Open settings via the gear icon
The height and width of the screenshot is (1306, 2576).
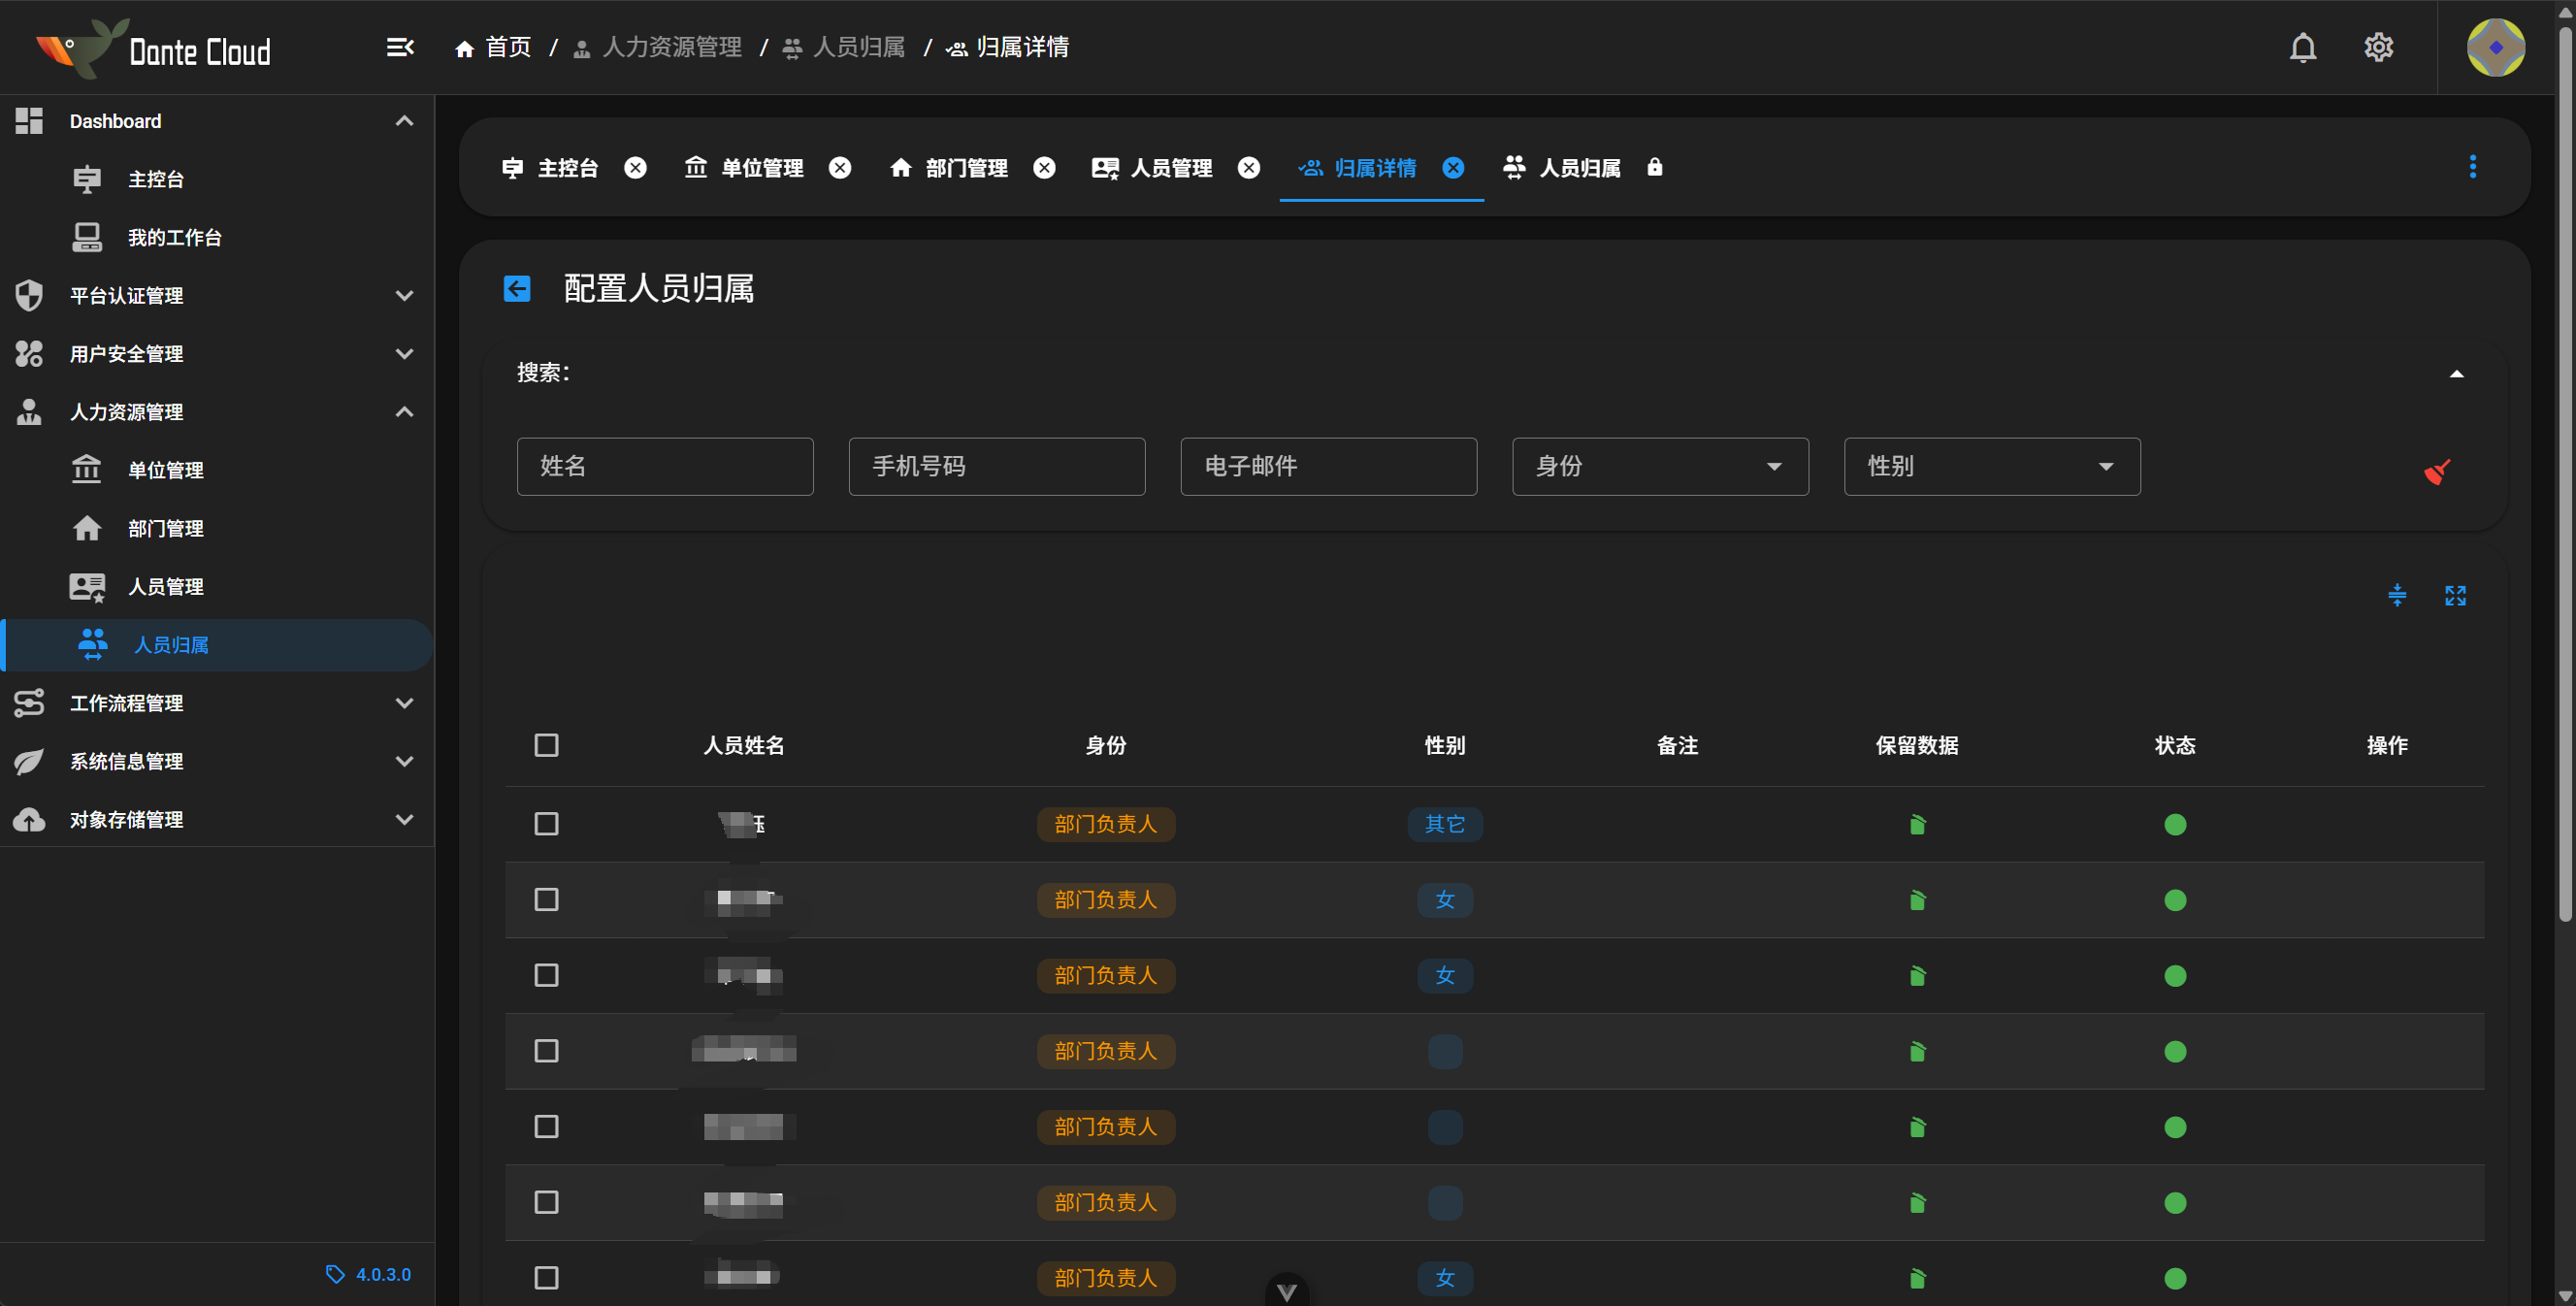click(x=2378, y=47)
